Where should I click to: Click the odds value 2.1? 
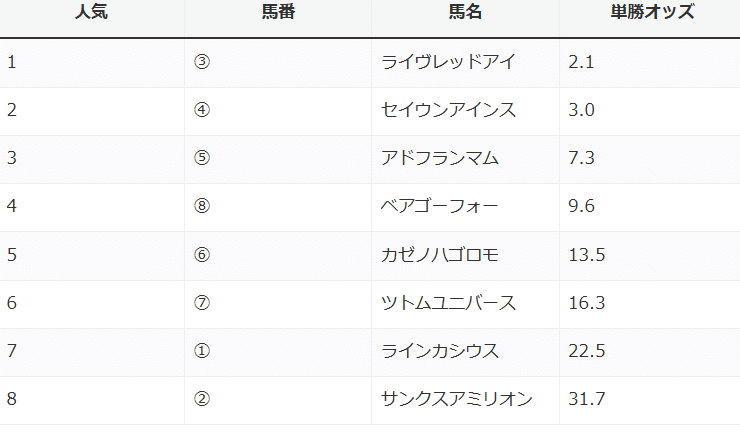[x=581, y=62]
